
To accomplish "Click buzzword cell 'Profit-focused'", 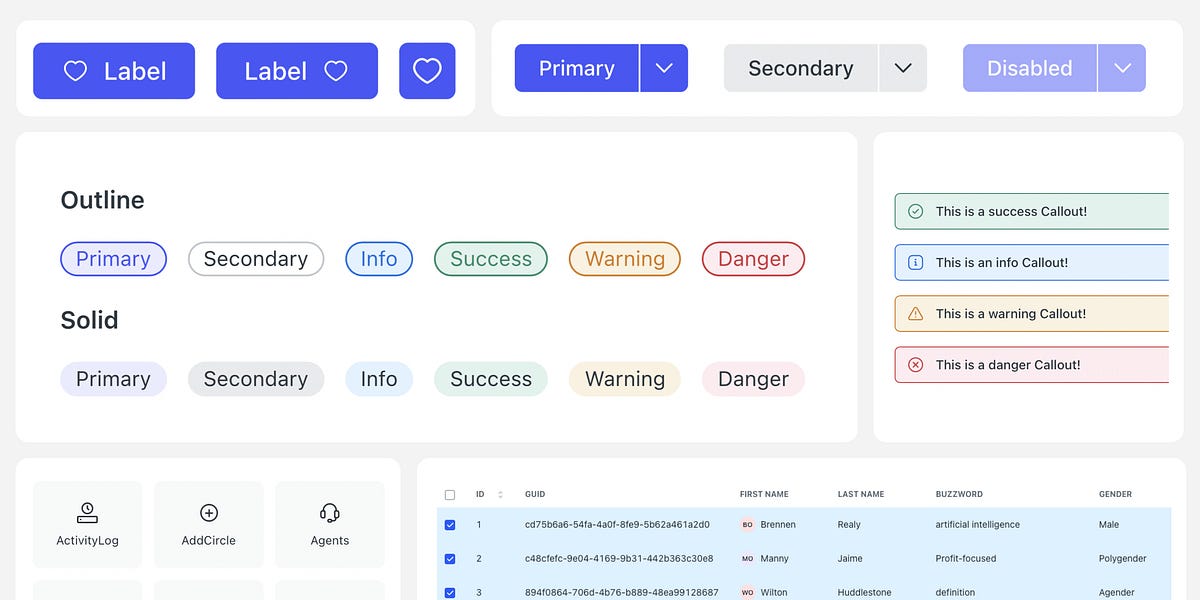I will (x=966, y=559).
